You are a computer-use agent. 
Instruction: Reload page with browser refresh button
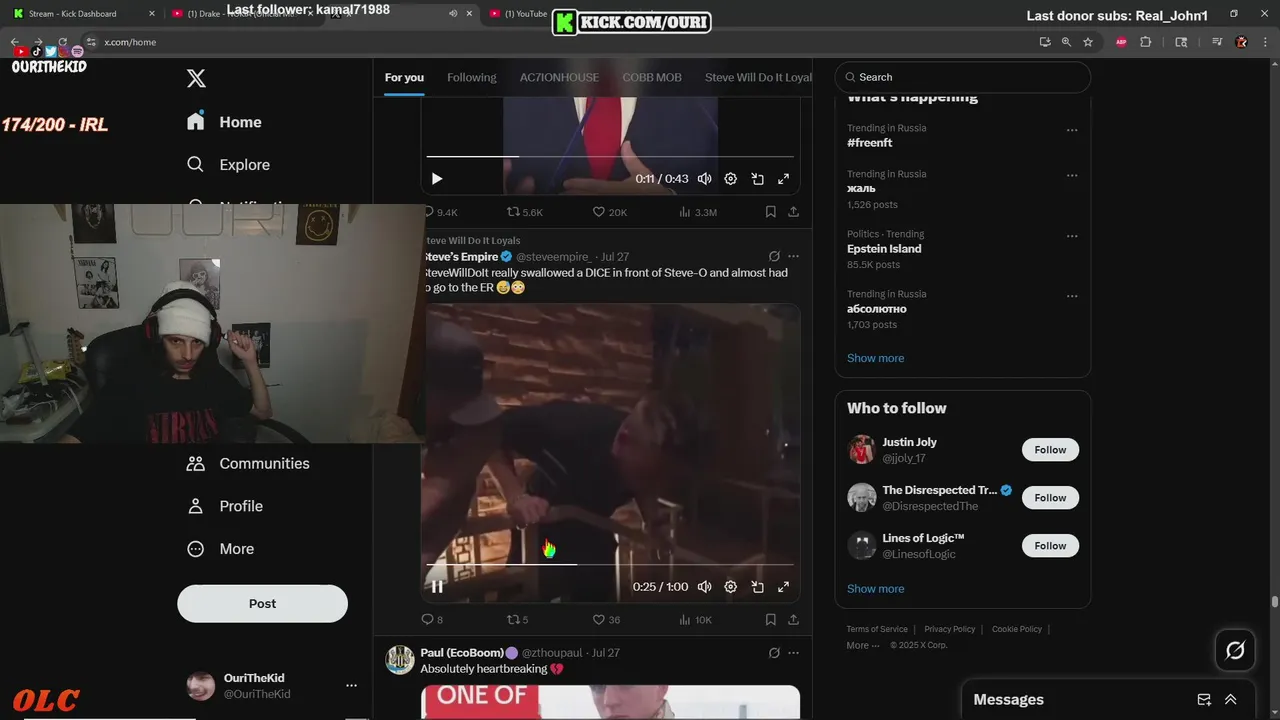point(62,42)
